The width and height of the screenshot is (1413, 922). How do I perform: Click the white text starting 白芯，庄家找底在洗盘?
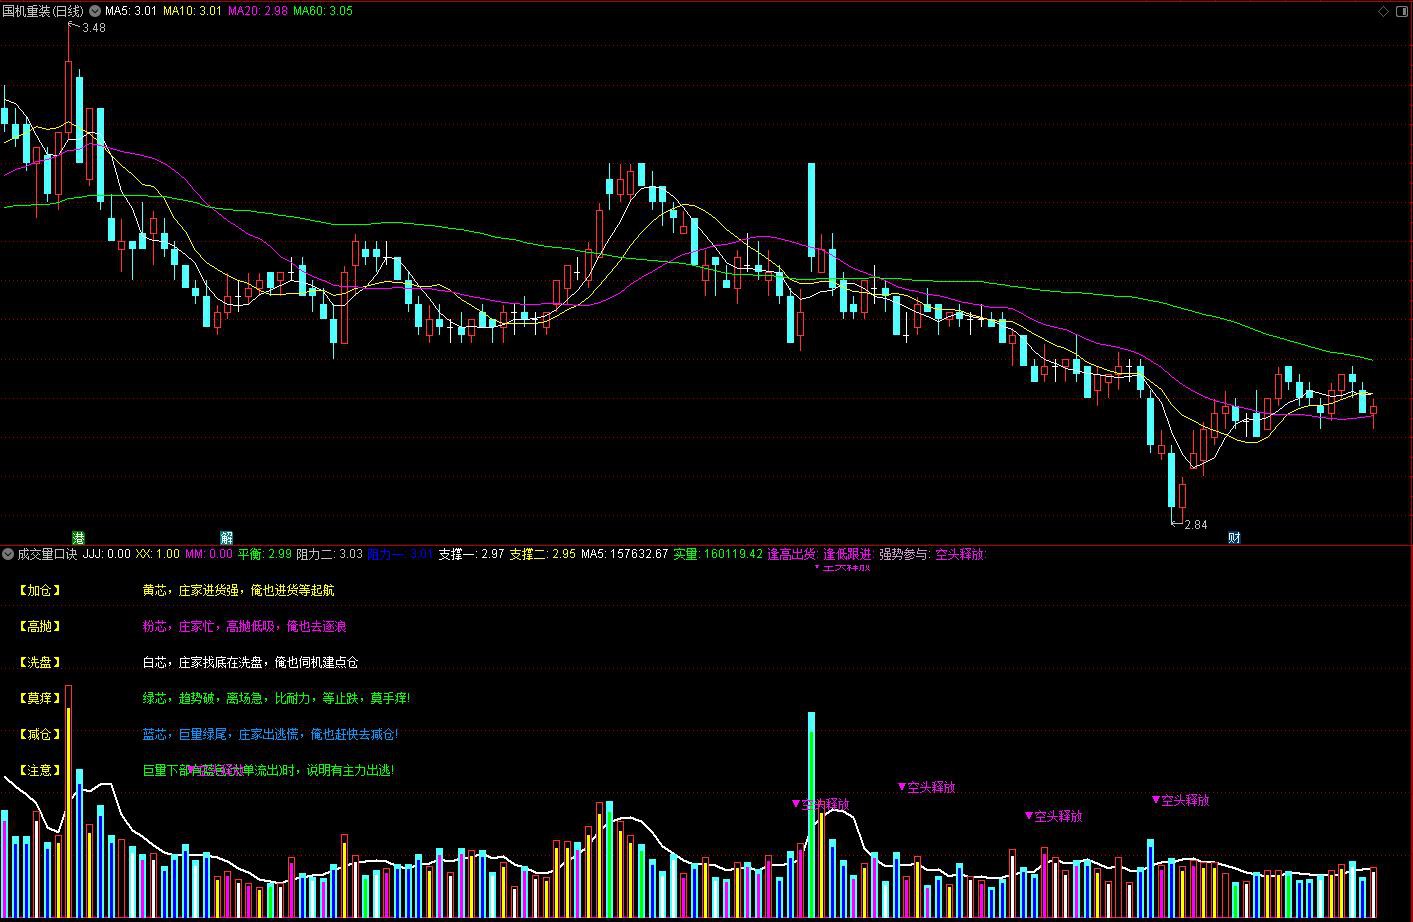click(250, 662)
